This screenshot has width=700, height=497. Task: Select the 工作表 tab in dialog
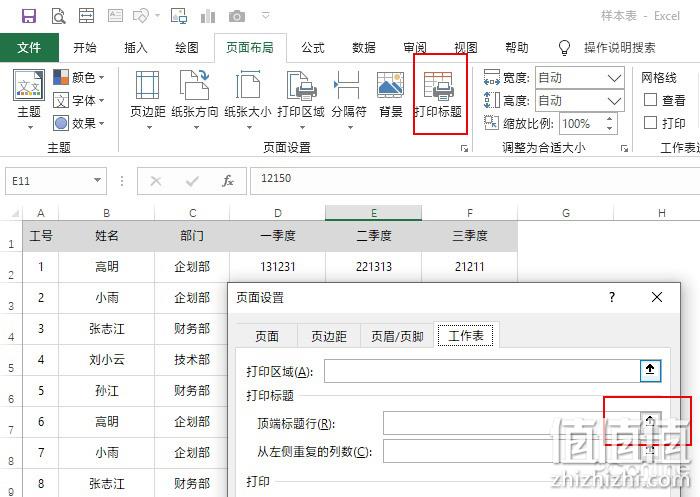466,335
